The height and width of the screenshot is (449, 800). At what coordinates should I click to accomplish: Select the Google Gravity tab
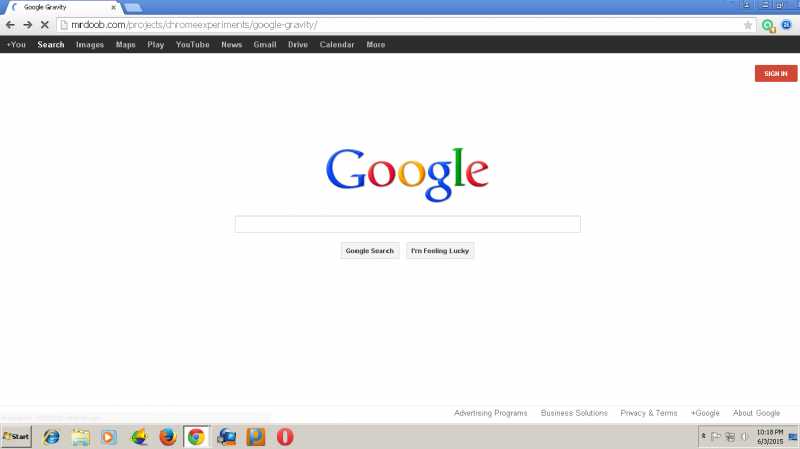pyautogui.click(x=64, y=7)
